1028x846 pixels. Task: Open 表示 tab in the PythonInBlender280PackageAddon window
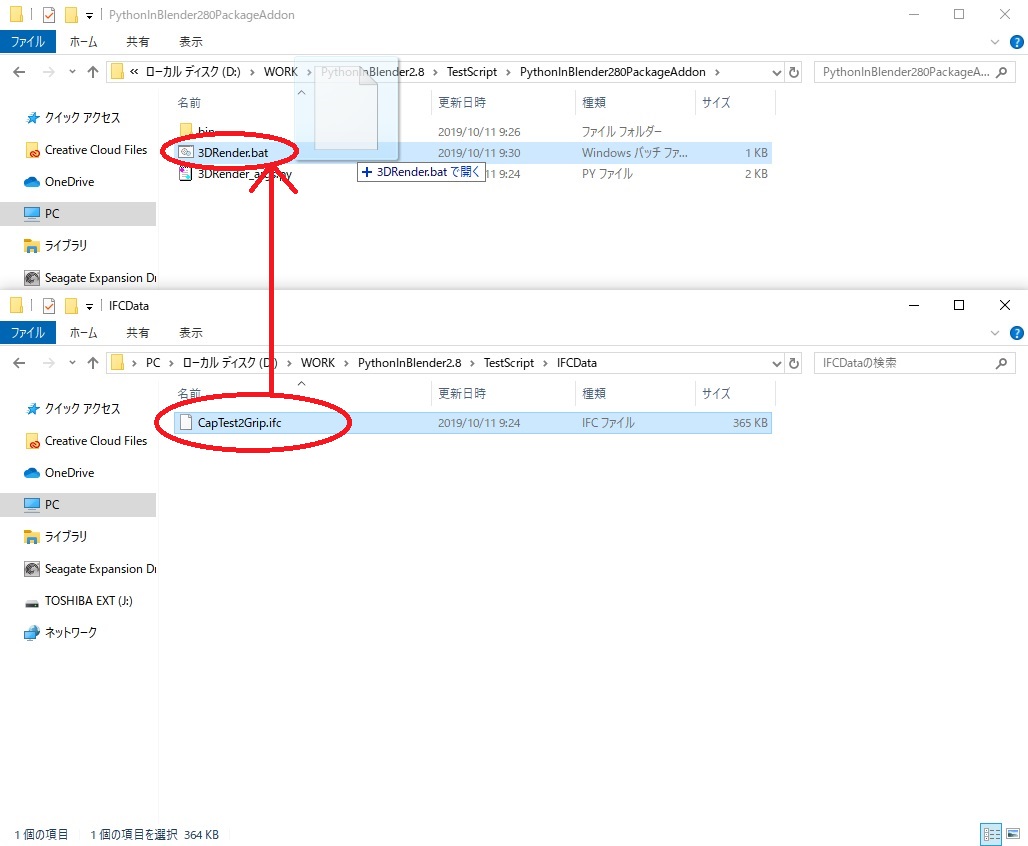point(191,41)
